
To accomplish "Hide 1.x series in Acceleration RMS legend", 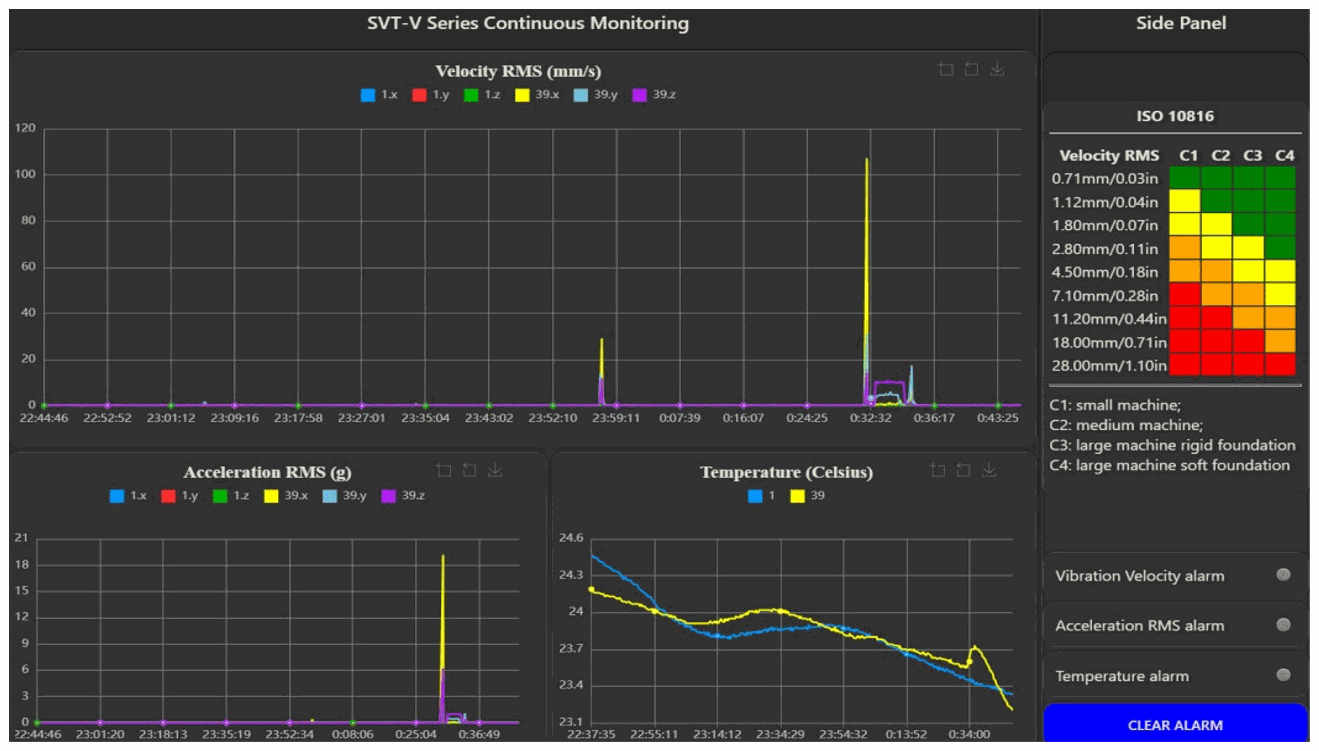I will click(129, 496).
